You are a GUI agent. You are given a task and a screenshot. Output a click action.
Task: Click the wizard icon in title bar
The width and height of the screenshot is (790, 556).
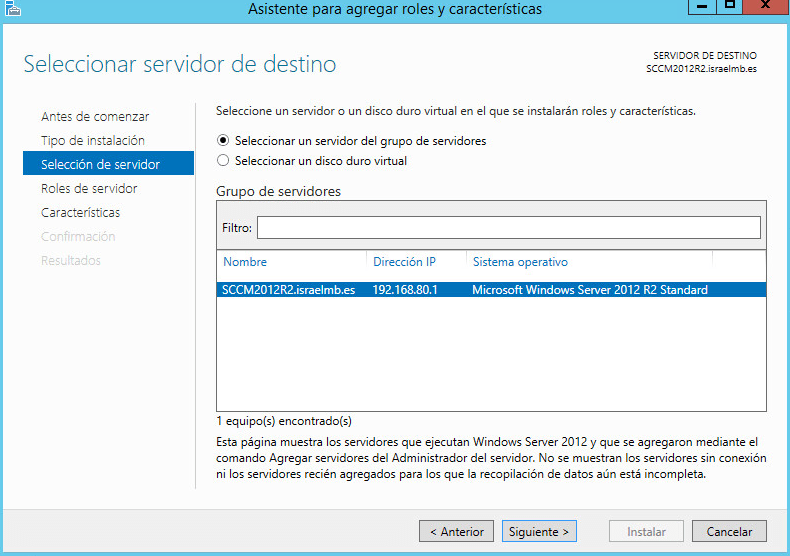click(12, 9)
